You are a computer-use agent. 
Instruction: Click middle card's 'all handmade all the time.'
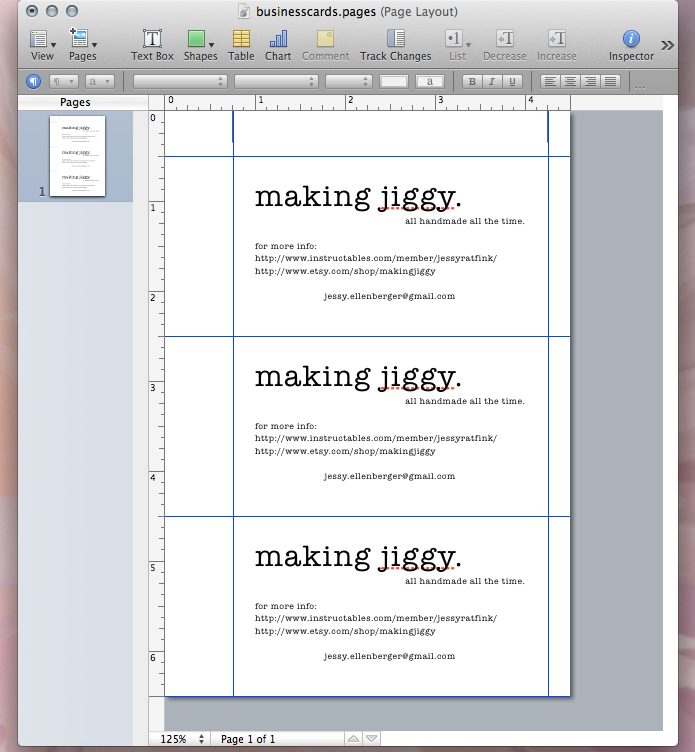point(465,401)
